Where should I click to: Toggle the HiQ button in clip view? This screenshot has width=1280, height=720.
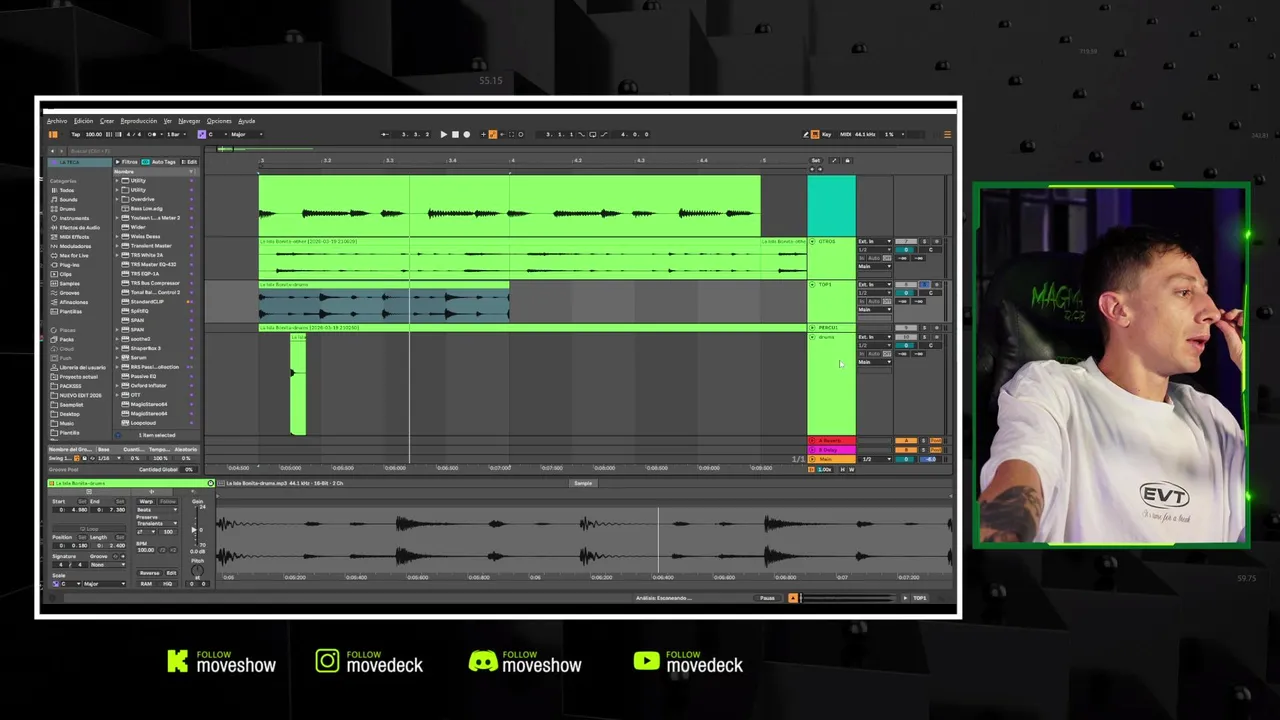(x=167, y=584)
